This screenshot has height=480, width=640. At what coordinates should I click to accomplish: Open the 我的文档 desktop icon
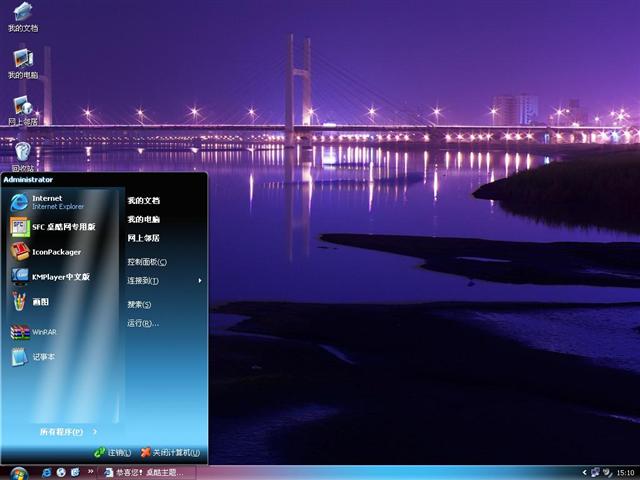(22, 14)
